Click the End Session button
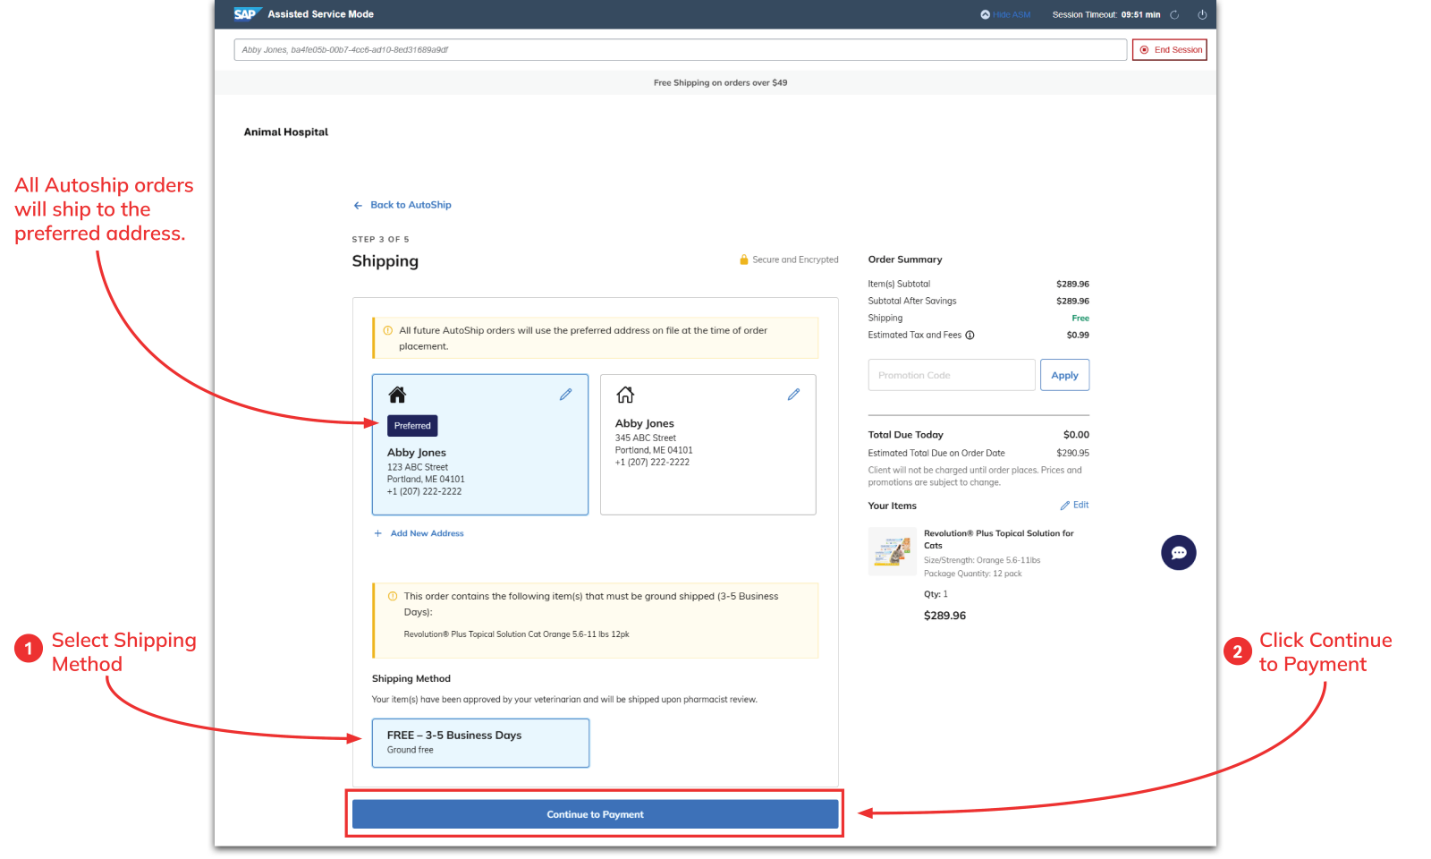This screenshot has height=859, width=1431. [x=1169, y=50]
